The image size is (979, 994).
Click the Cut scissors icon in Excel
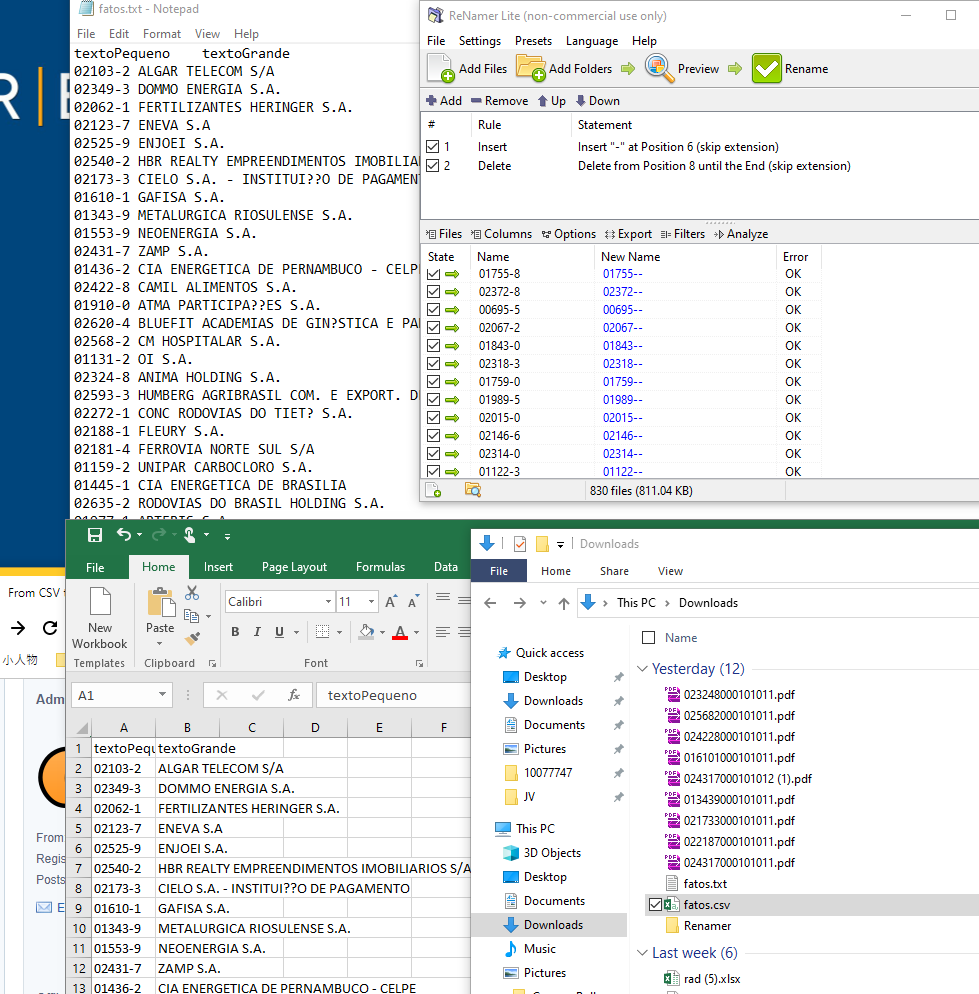(x=192, y=593)
